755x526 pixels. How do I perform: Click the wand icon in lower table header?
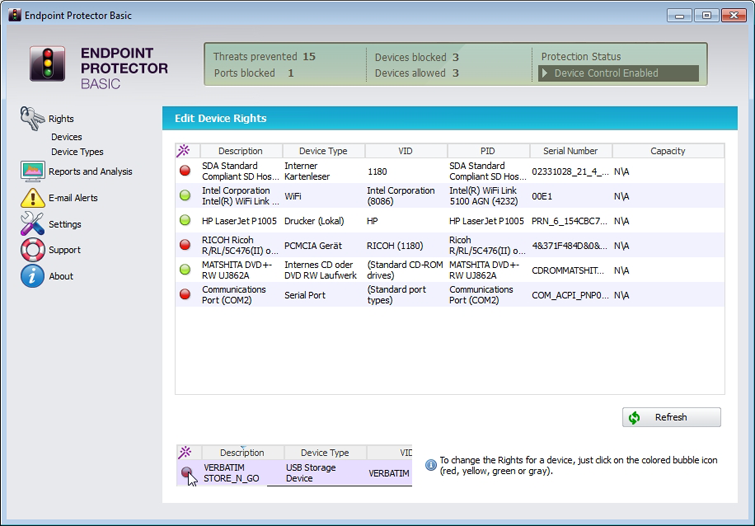coord(185,452)
